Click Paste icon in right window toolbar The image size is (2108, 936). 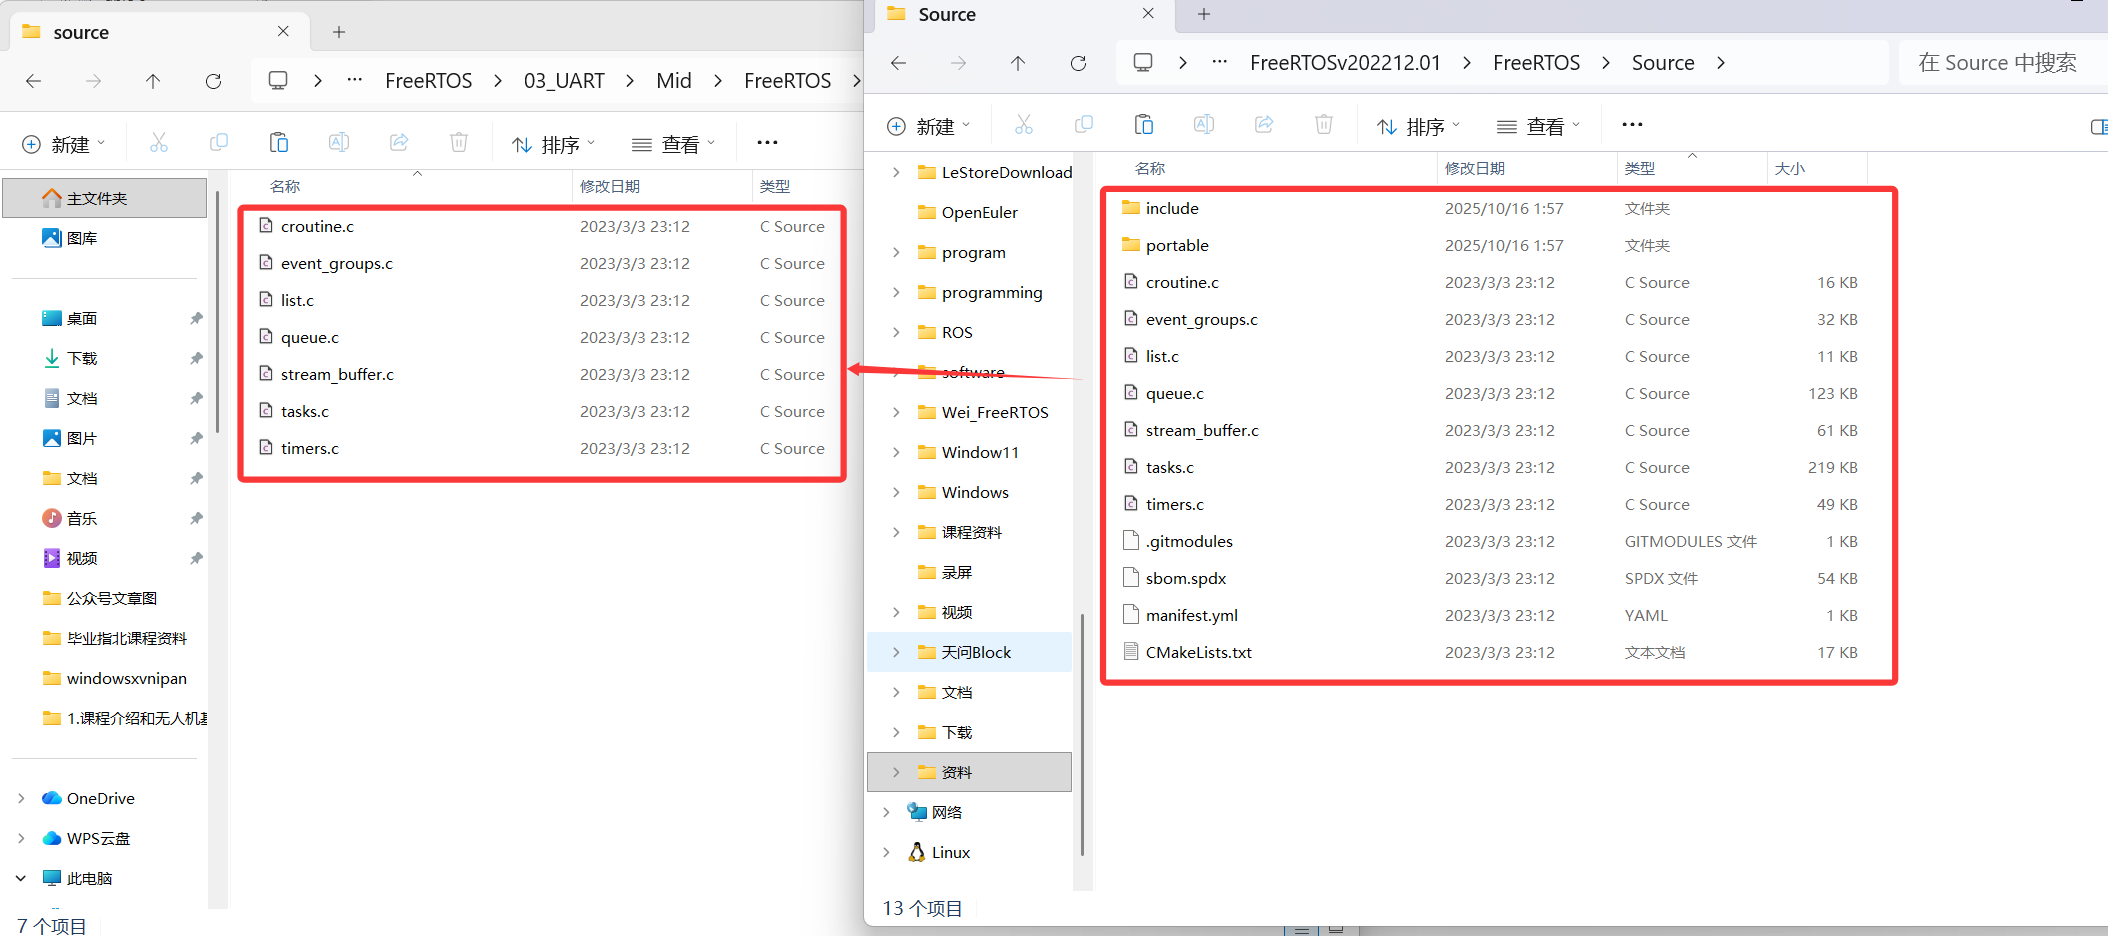point(1144,125)
